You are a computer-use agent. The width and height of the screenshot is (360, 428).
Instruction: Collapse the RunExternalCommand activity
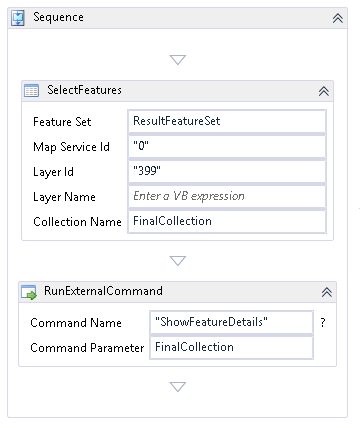coord(327,292)
